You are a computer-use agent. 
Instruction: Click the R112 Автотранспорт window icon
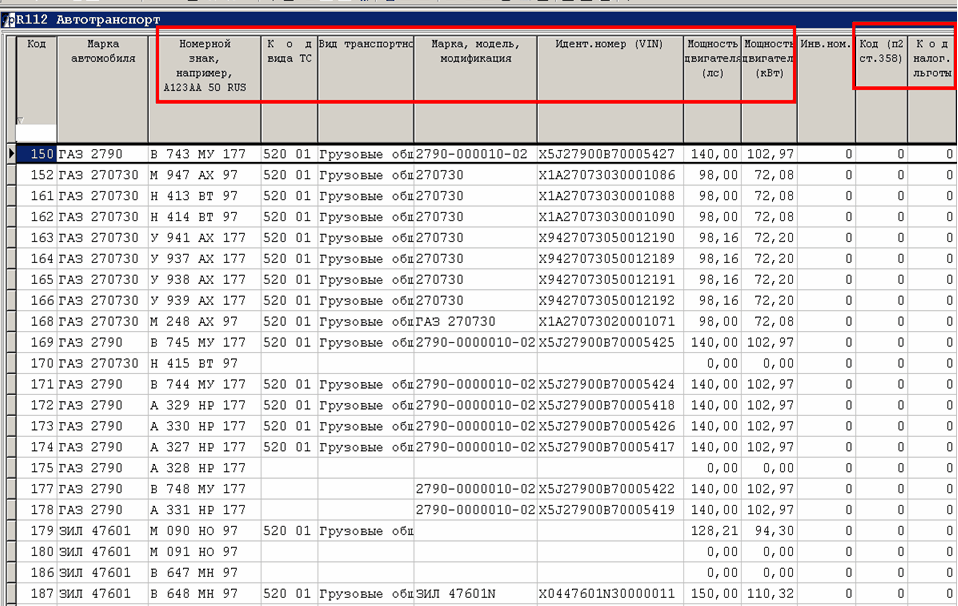click(10, 20)
